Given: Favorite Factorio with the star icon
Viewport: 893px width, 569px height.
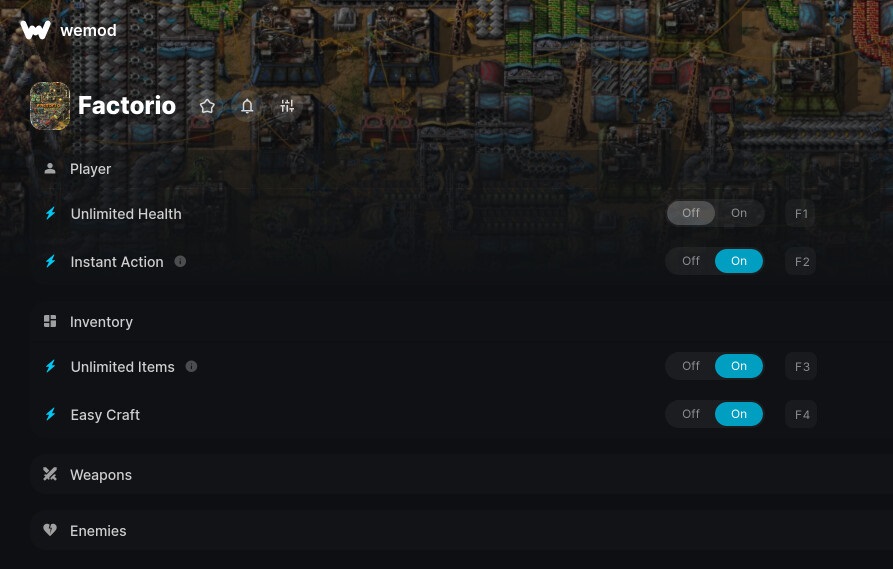Looking at the screenshot, I should [207, 106].
